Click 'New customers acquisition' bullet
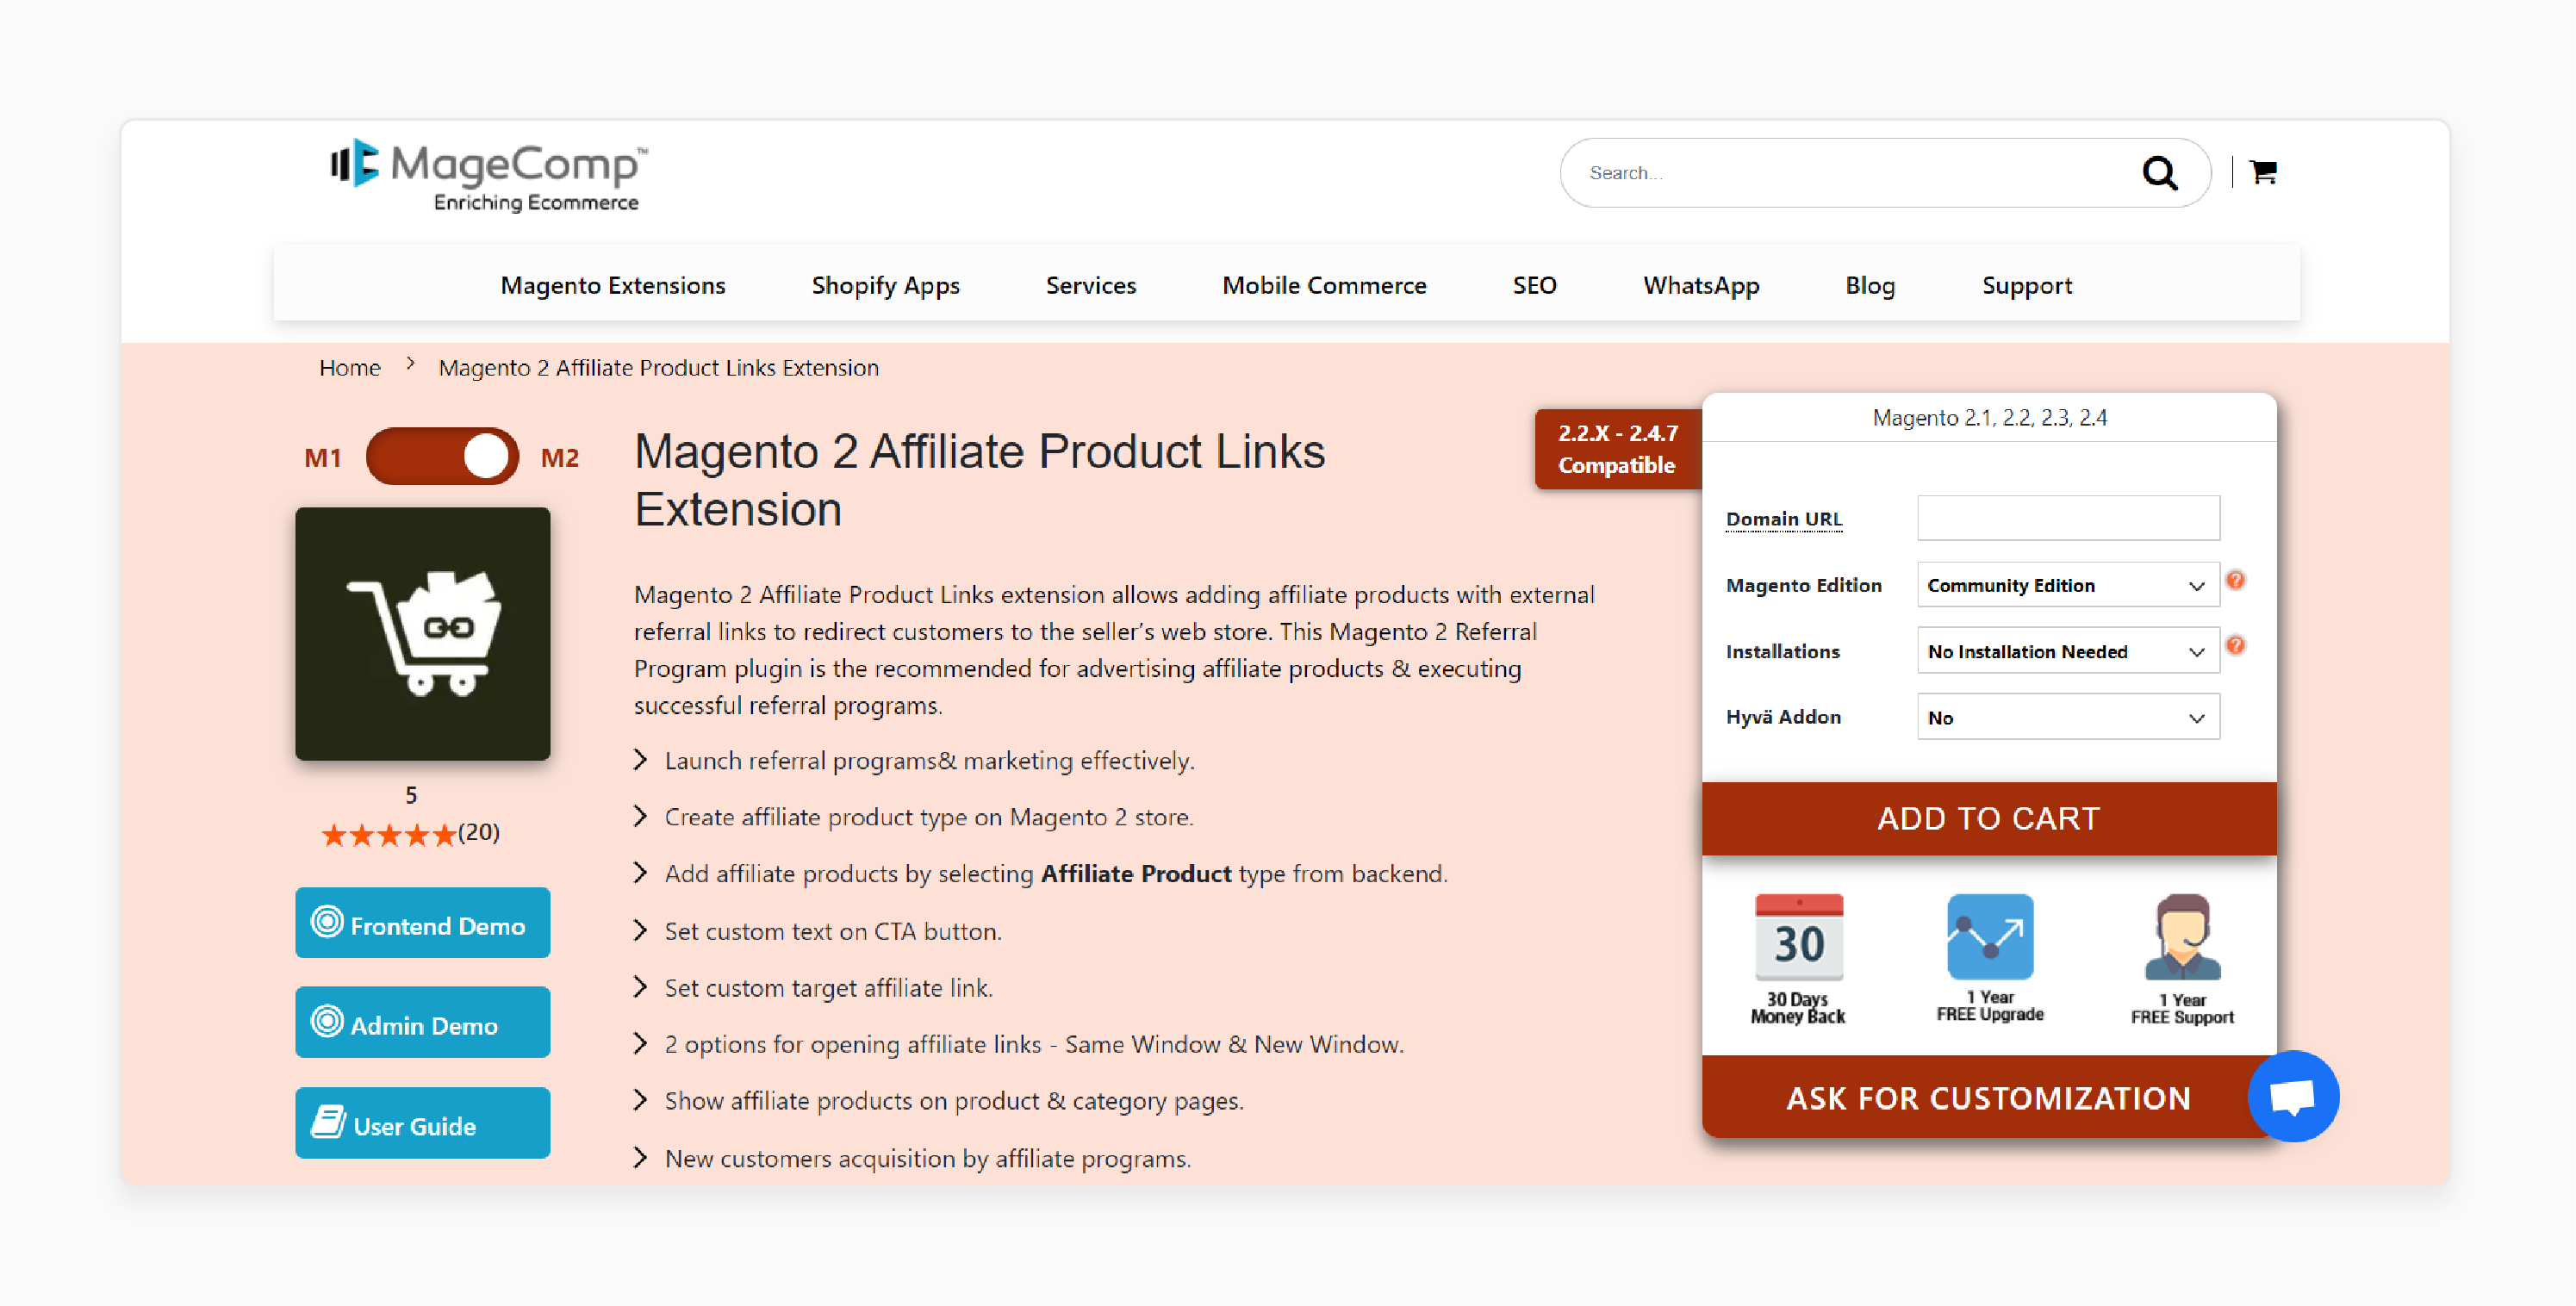 click(x=927, y=1158)
